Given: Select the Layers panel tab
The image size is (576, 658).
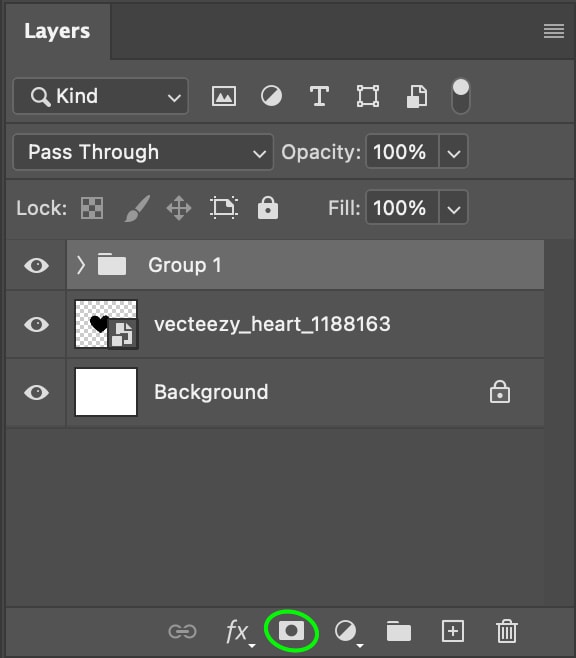Looking at the screenshot, I should point(57,31).
